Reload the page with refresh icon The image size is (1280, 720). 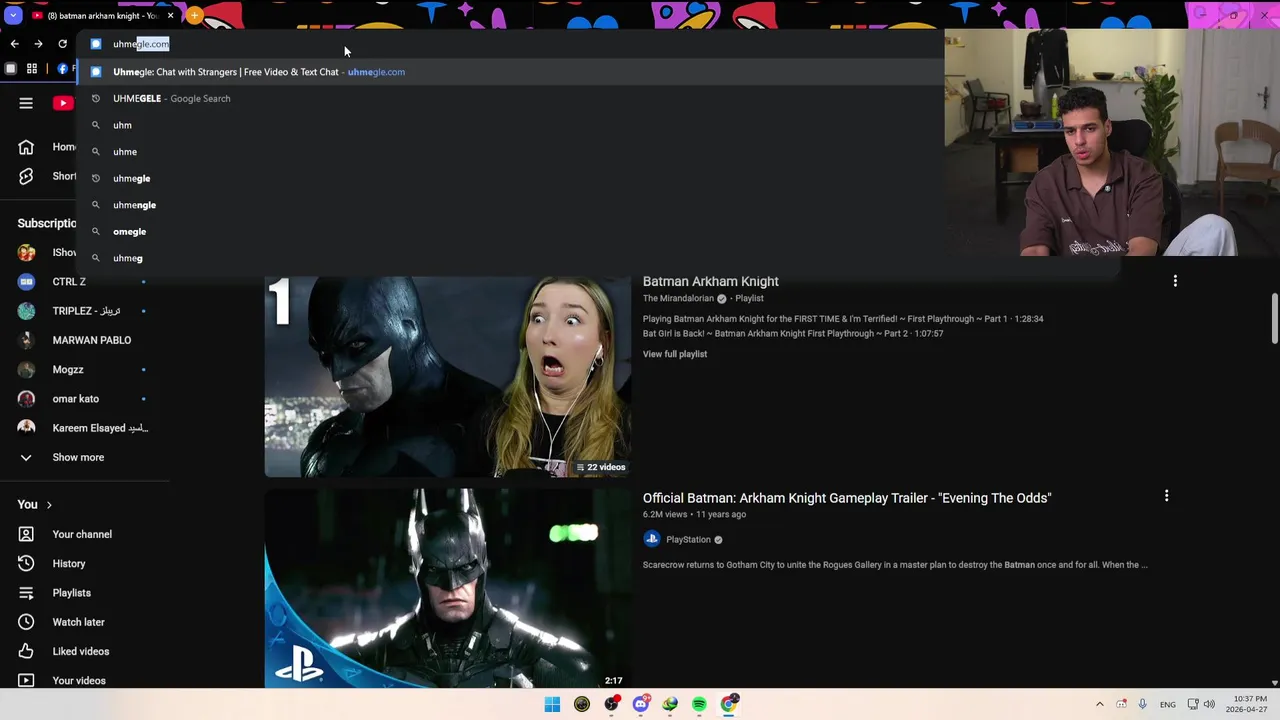[x=62, y=44]
